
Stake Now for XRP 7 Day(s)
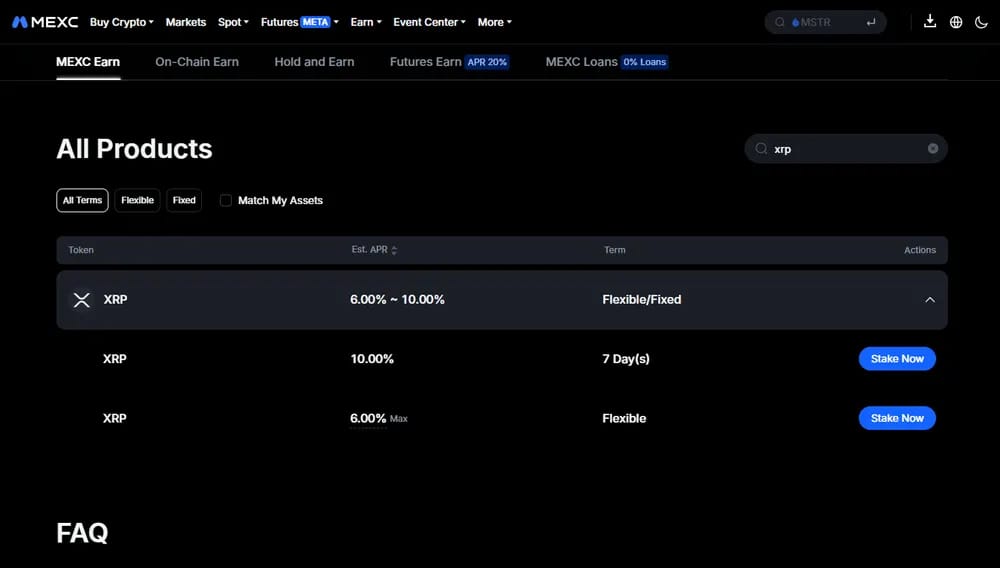[x=897, y=359]
